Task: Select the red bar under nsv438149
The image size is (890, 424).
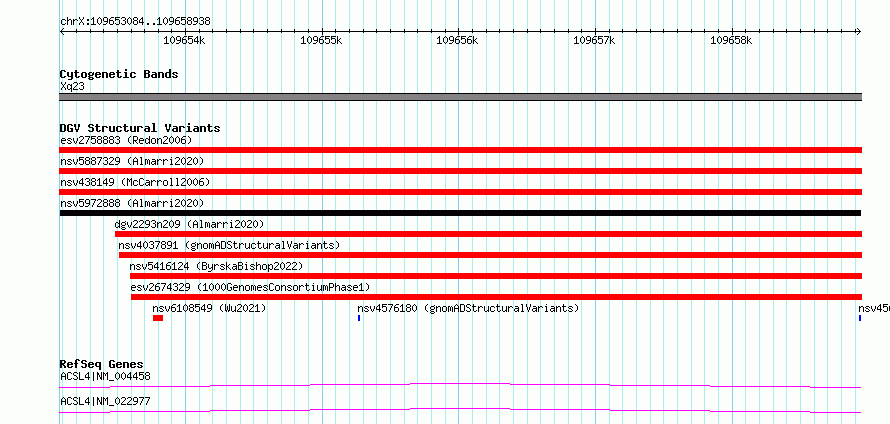Action: (461, 192)
